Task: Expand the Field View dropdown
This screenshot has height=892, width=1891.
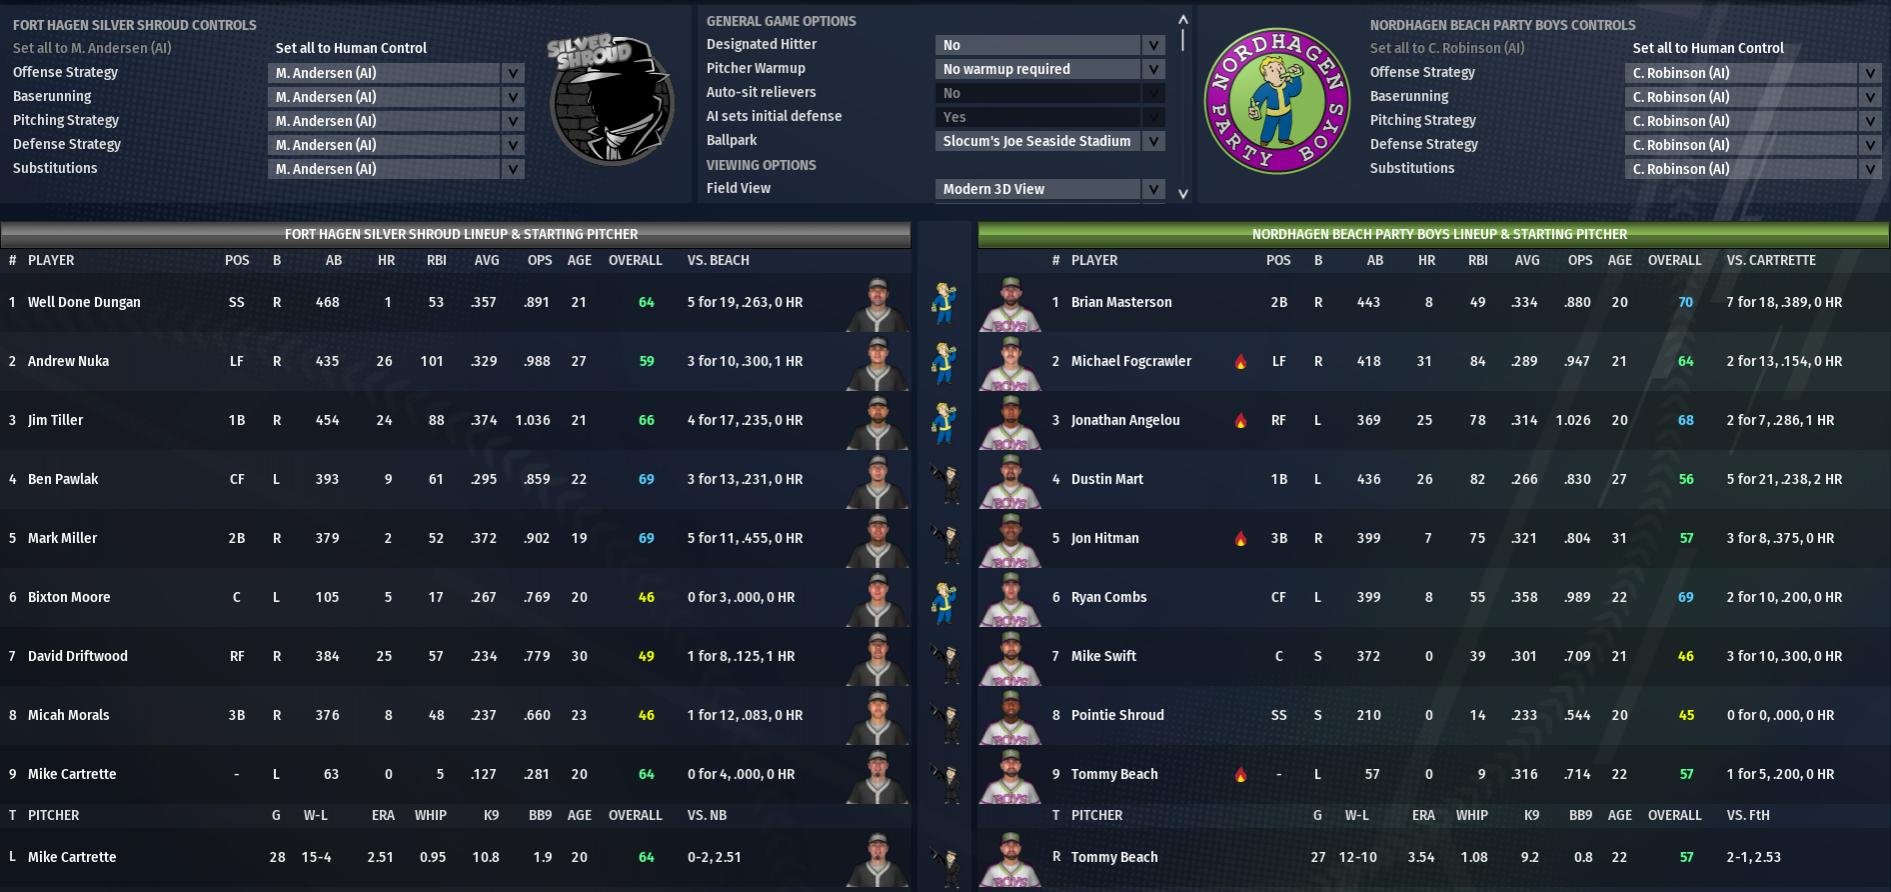Action: point(1050,189)
